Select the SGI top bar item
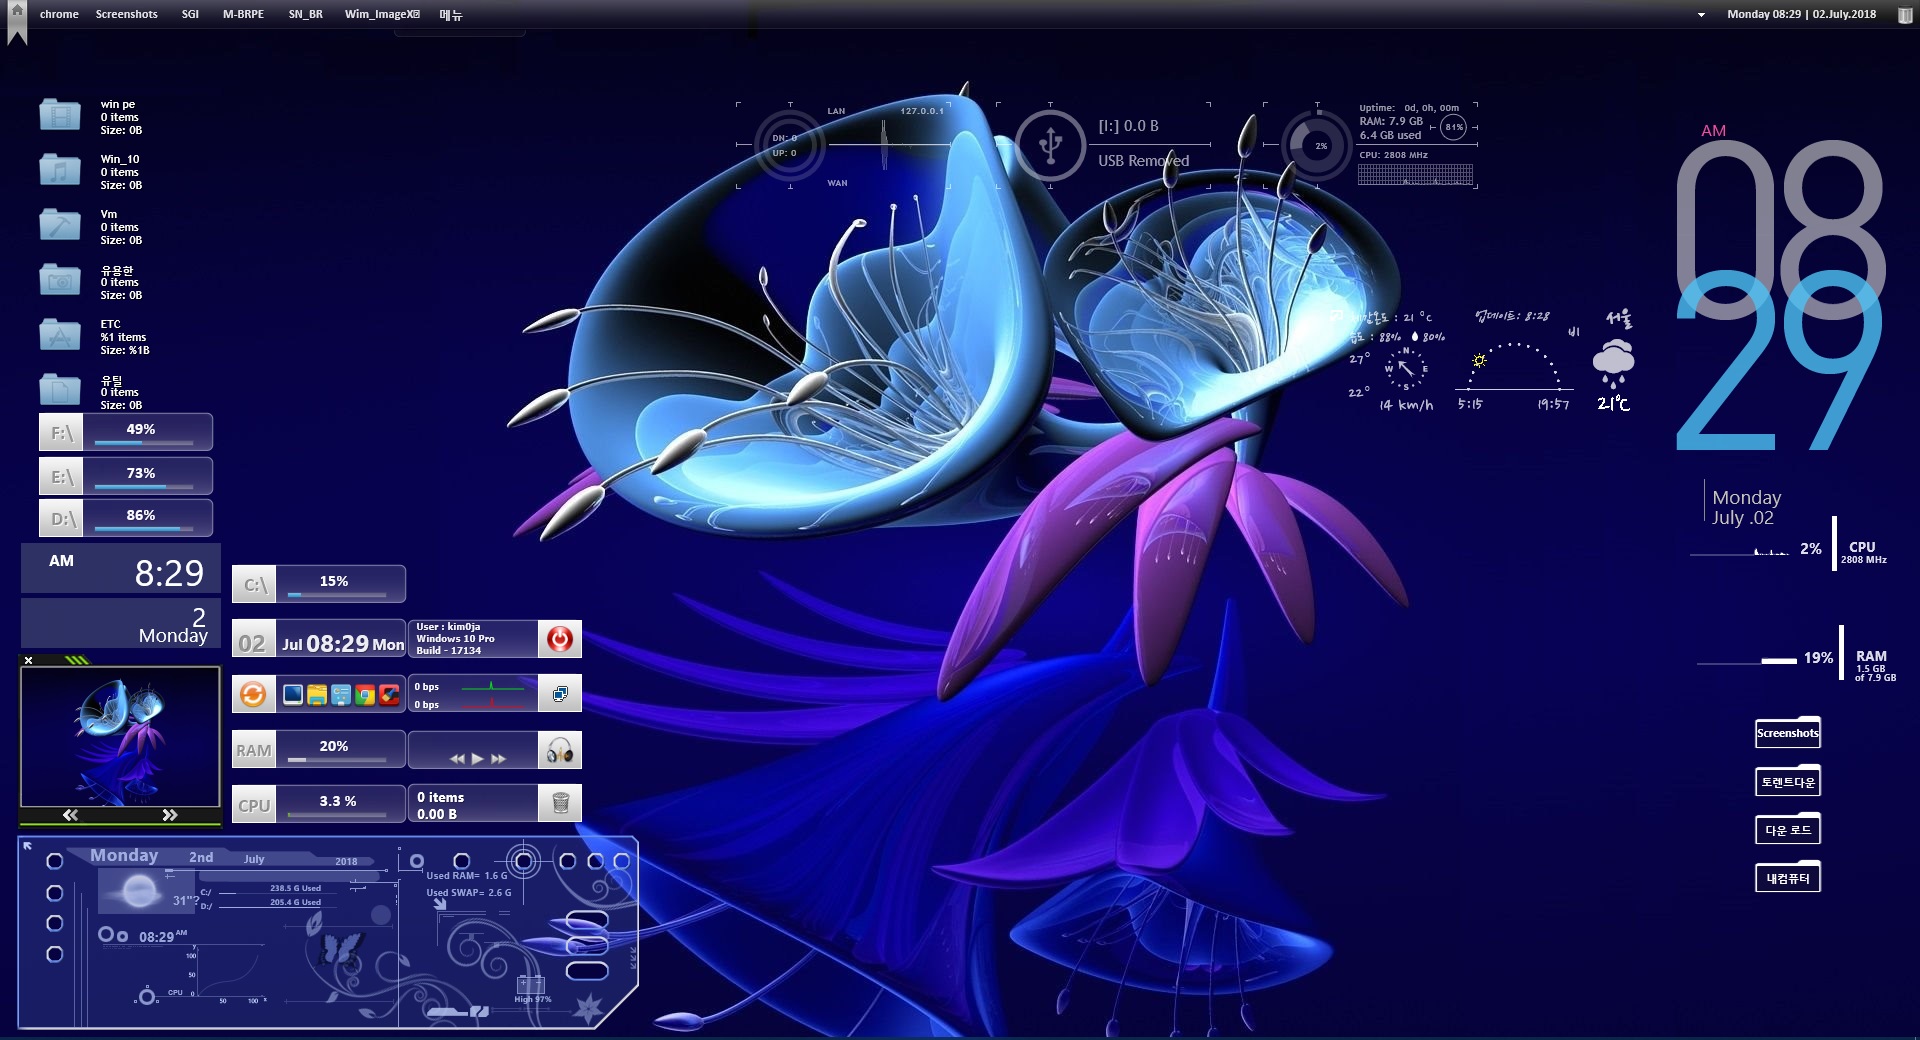 (190, 14)
